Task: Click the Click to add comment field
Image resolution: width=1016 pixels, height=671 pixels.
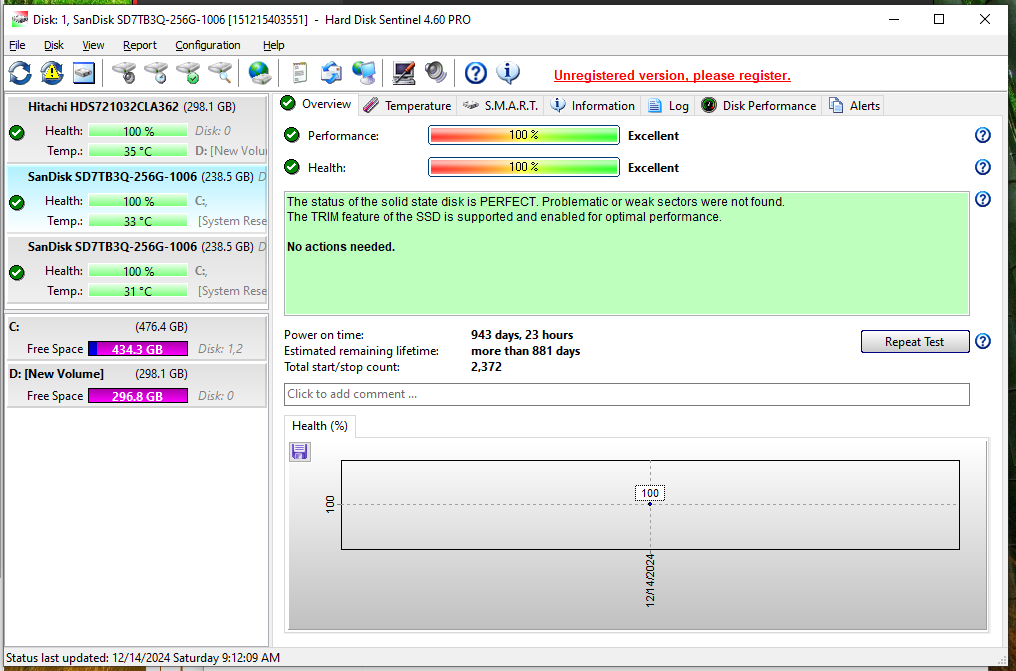Action: [x=627, y=394]
